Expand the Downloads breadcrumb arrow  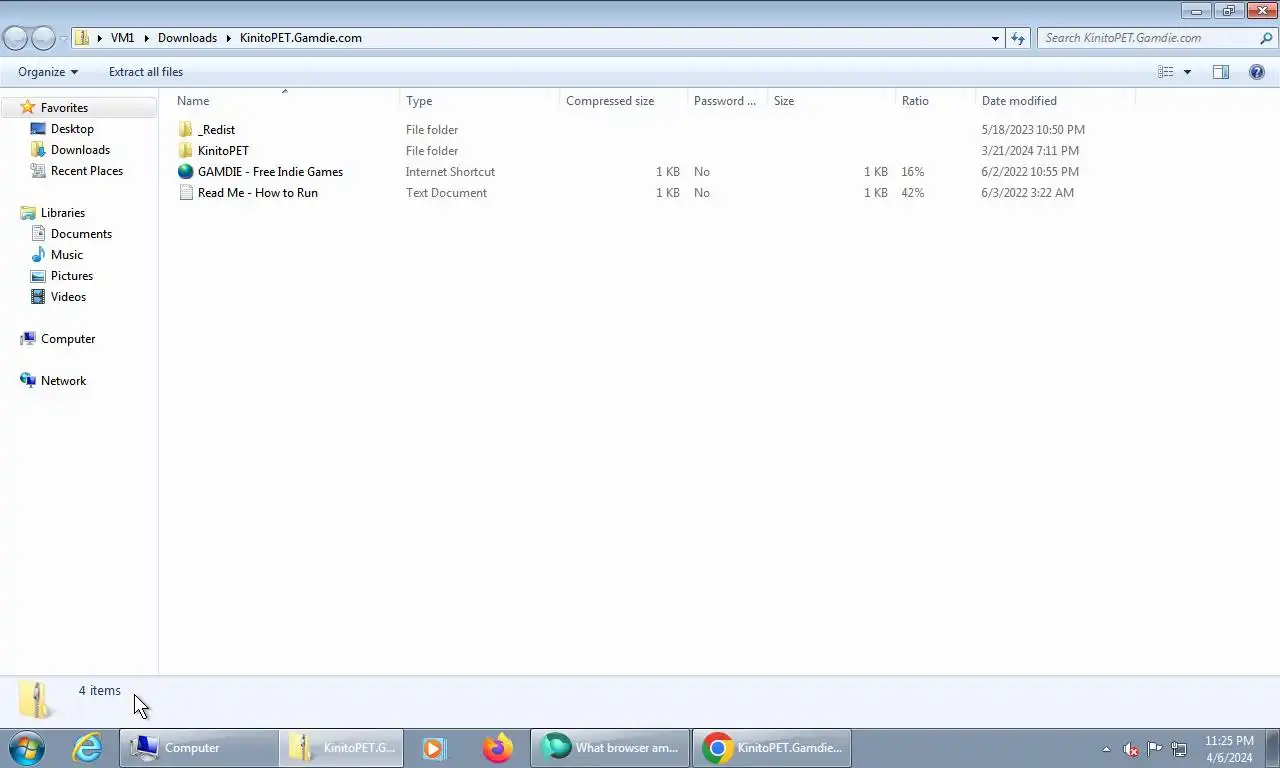click(228, 38)
